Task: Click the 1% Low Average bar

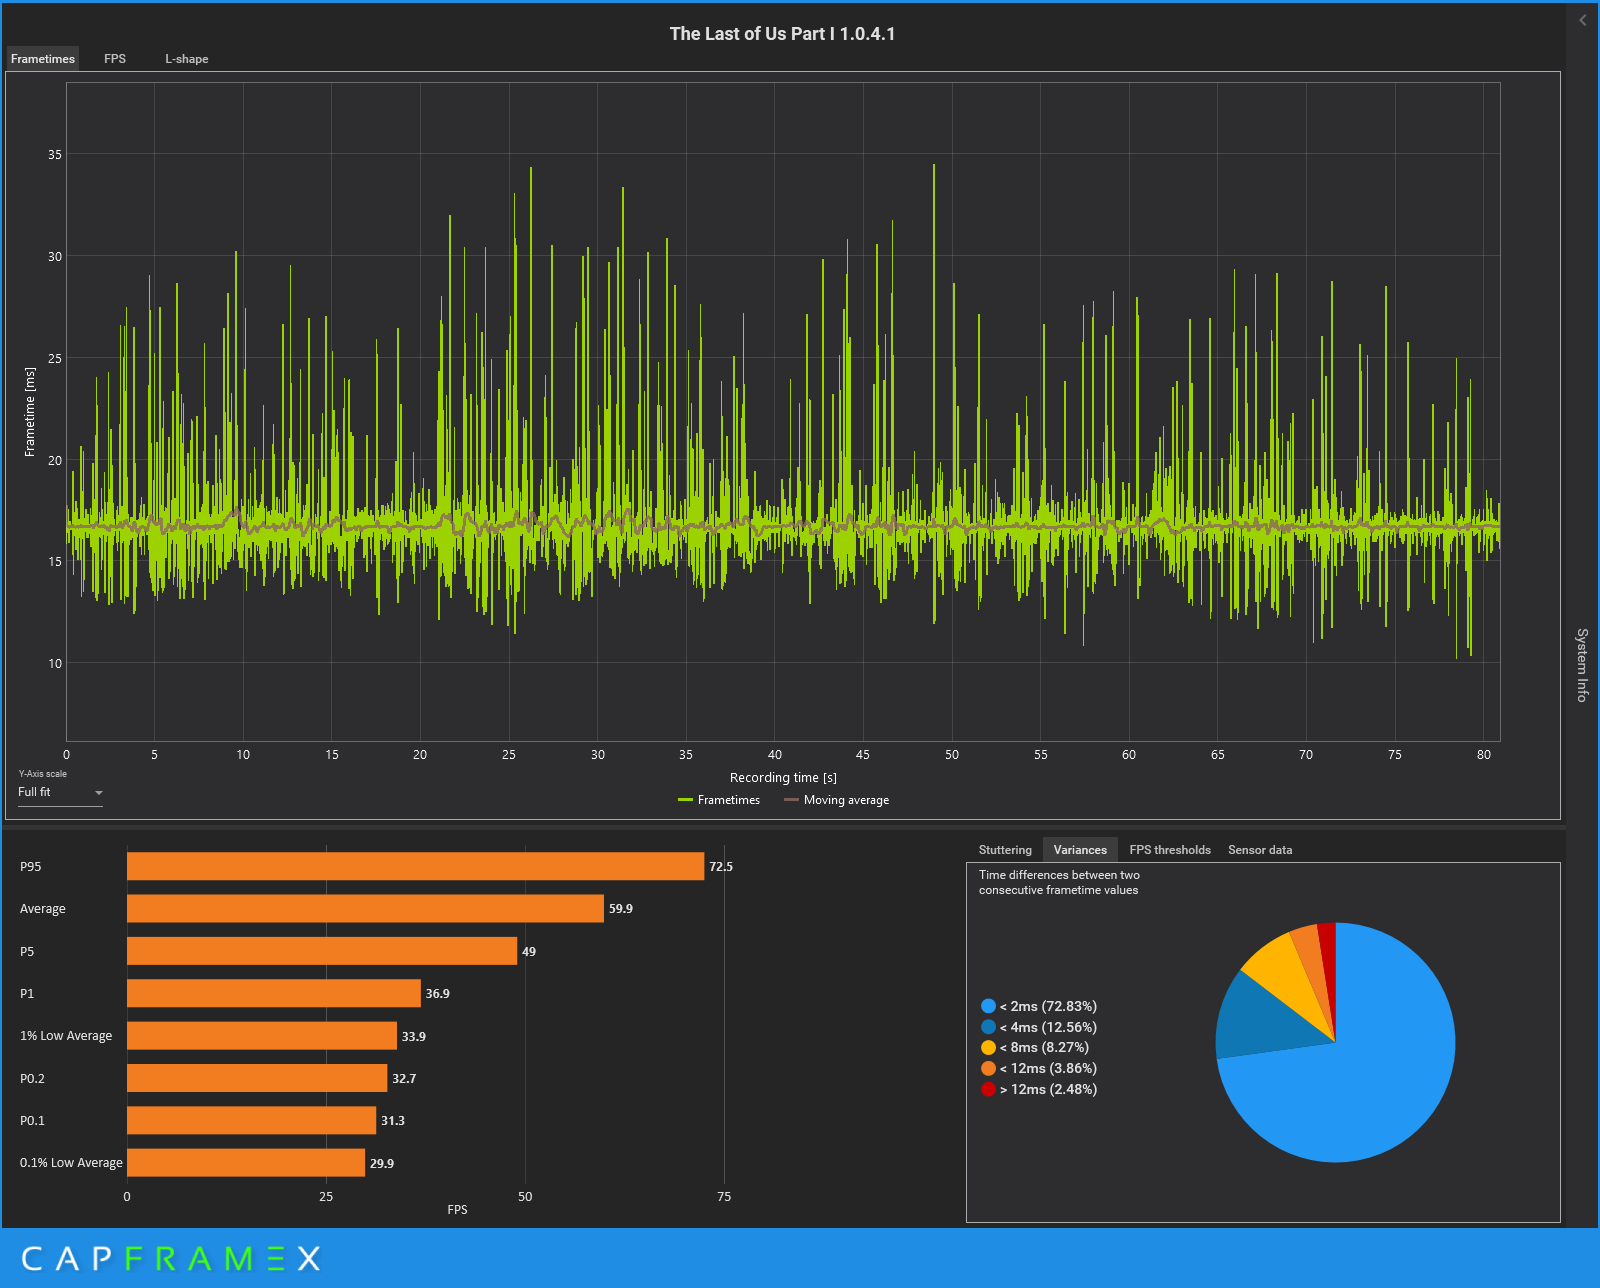Action: point(262,1036)
